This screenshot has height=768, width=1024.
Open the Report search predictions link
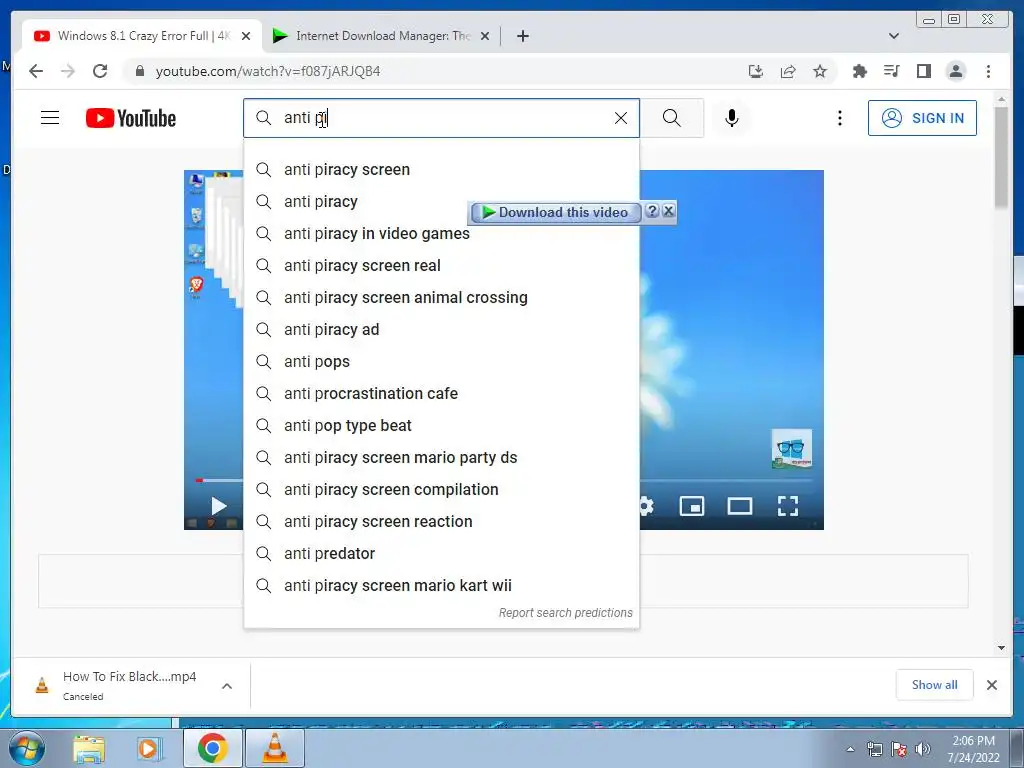[566, 613]
